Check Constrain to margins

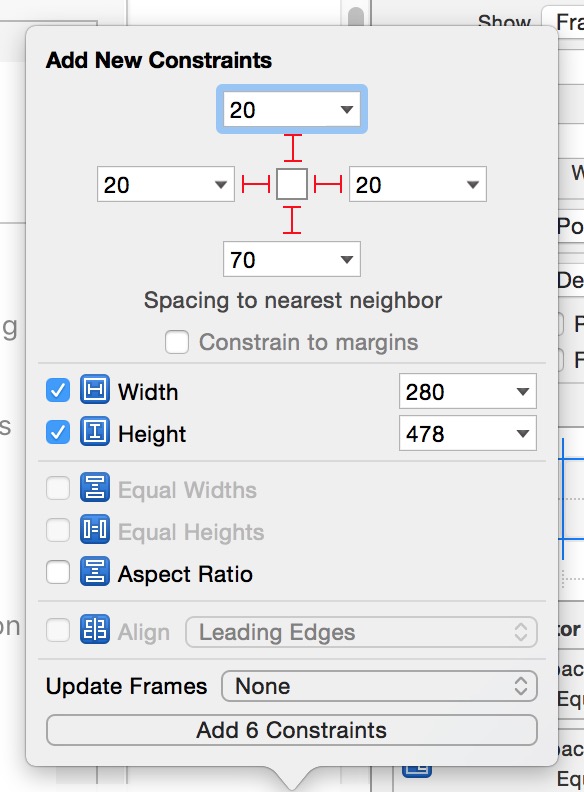point(177,342)
